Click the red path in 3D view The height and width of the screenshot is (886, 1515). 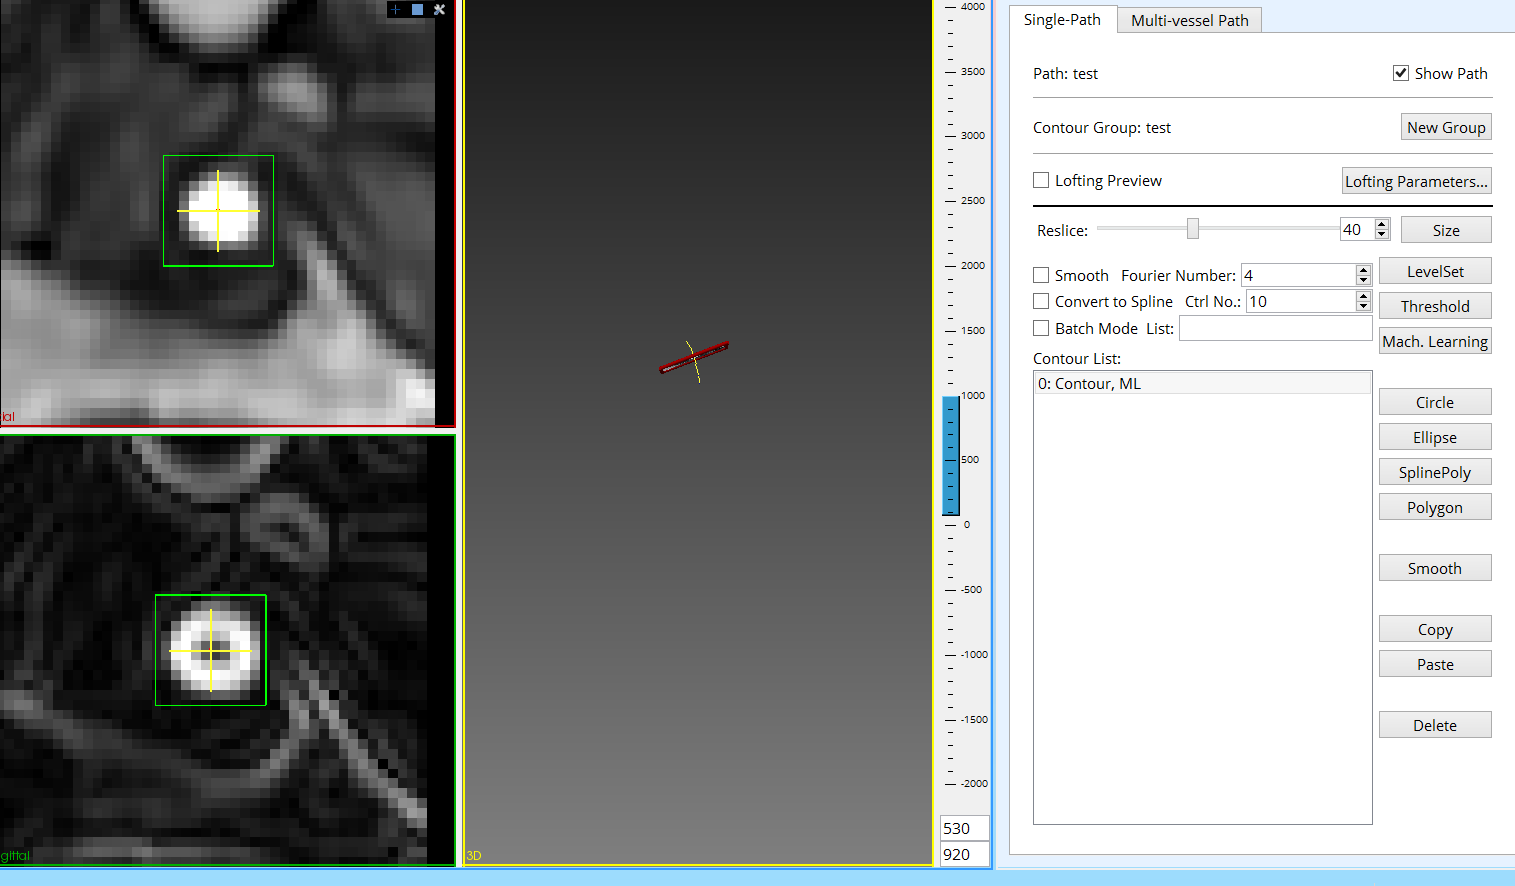(x=694, y=357)
